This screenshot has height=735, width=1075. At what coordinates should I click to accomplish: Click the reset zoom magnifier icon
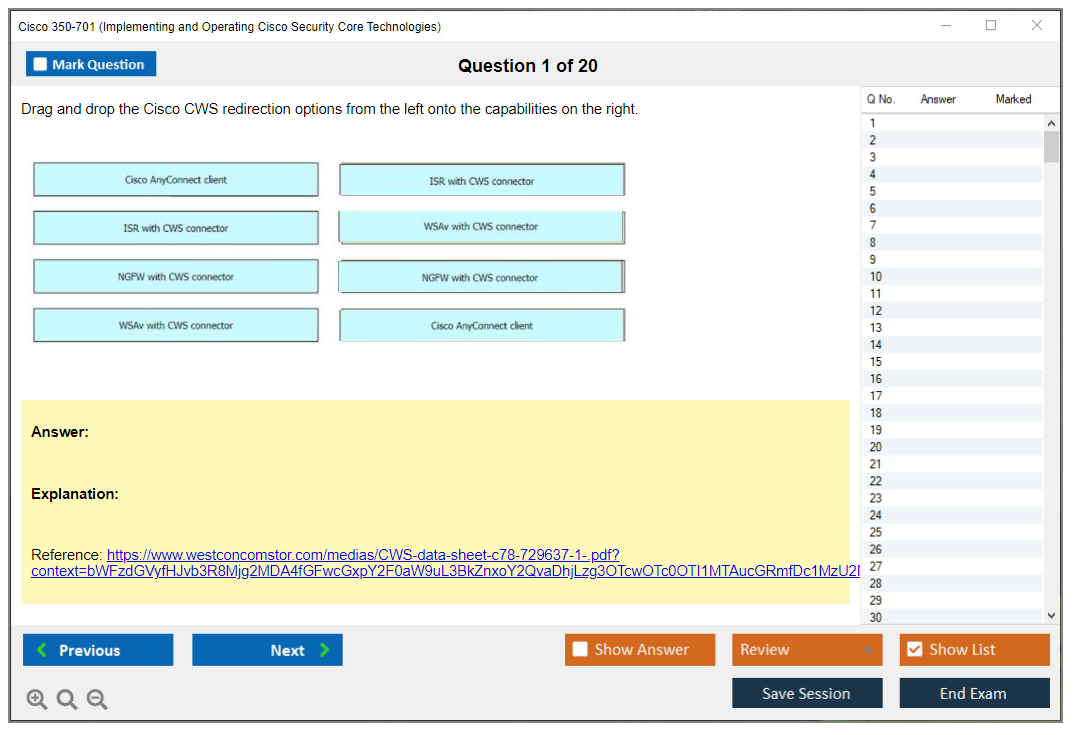click(67, 700)
